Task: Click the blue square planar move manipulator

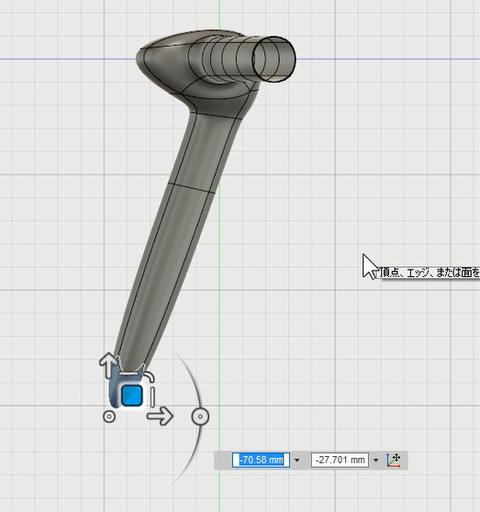Action: [x=132, y=395]
